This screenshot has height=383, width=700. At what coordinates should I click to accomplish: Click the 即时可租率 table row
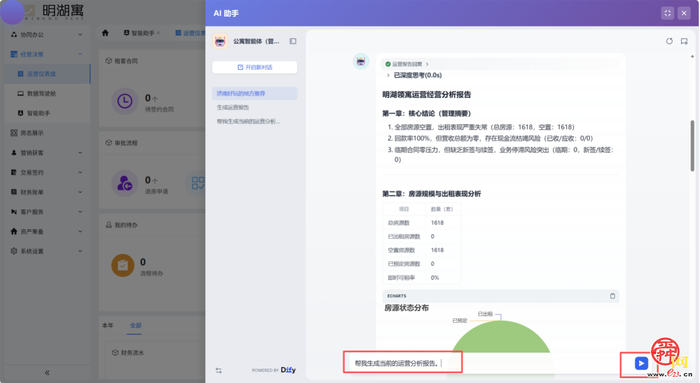421,278
